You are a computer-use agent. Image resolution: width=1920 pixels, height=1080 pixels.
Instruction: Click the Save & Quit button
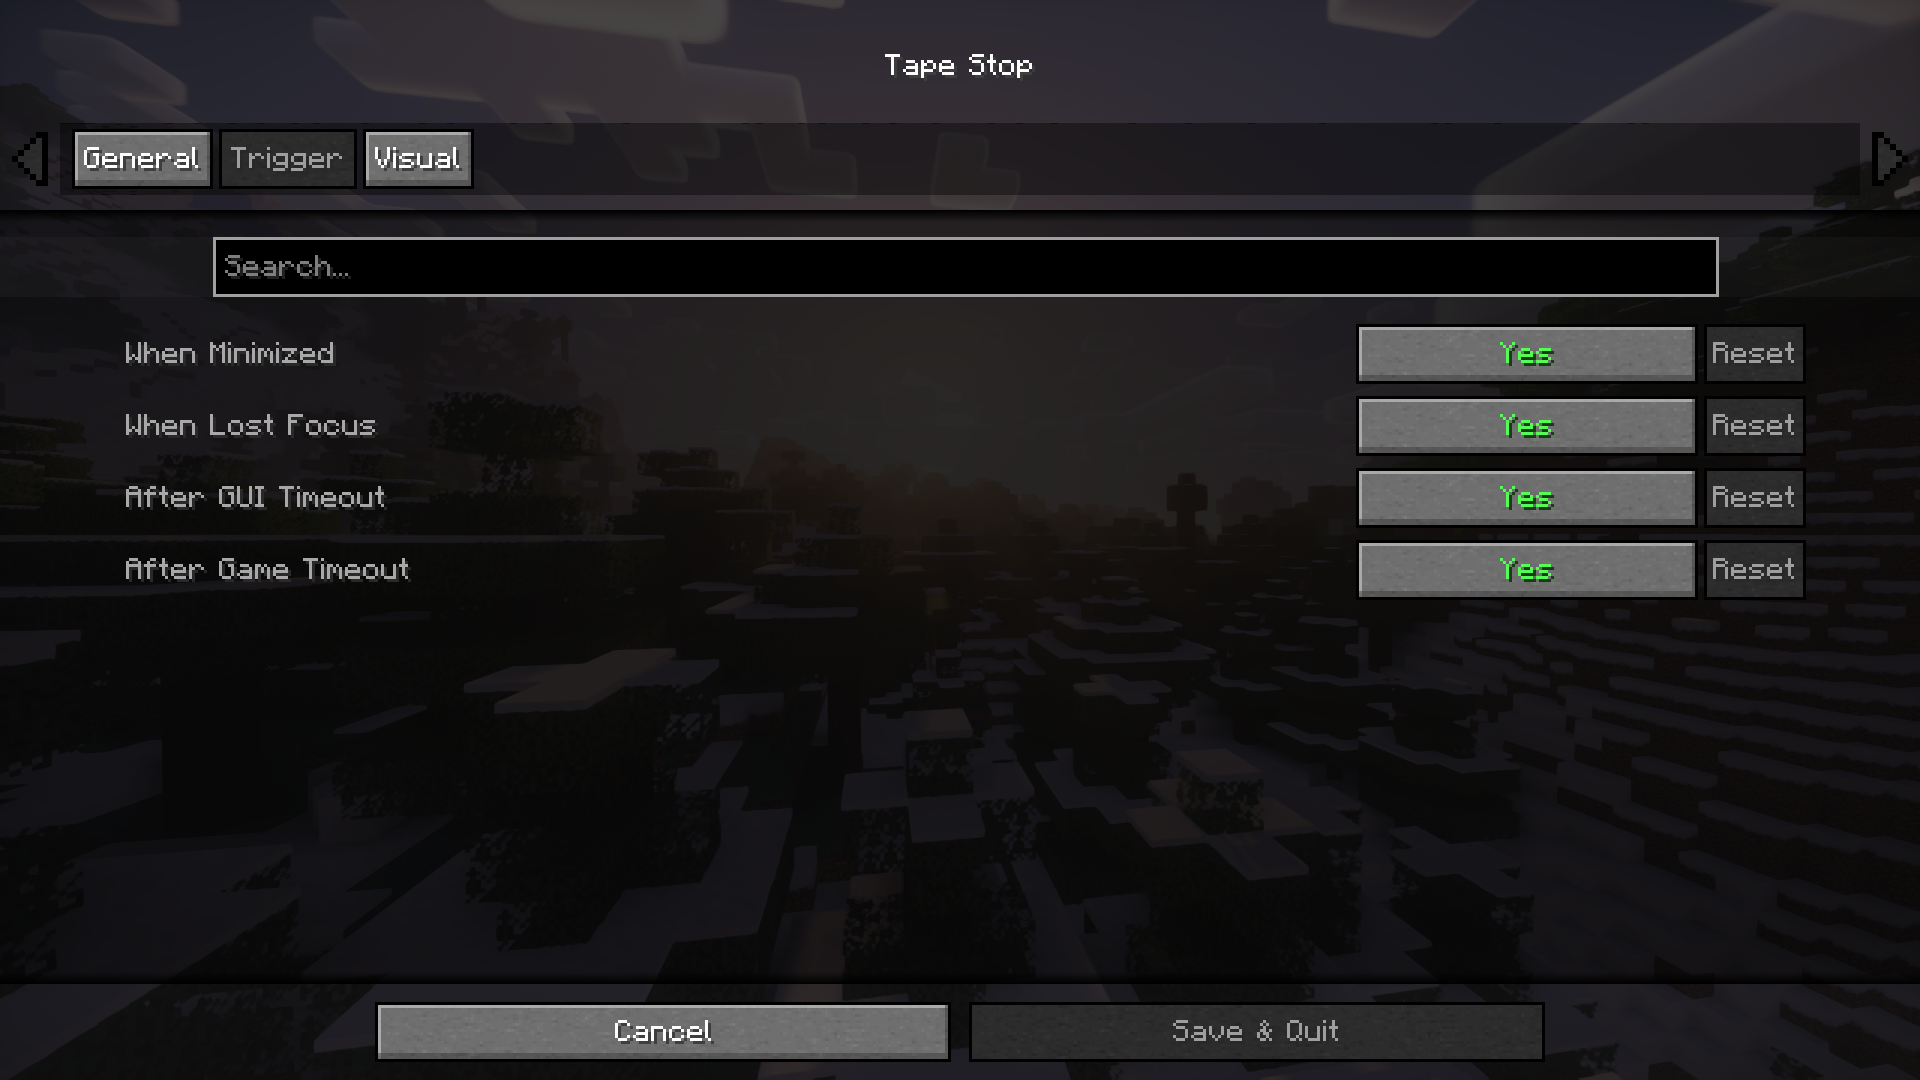1255,1030
